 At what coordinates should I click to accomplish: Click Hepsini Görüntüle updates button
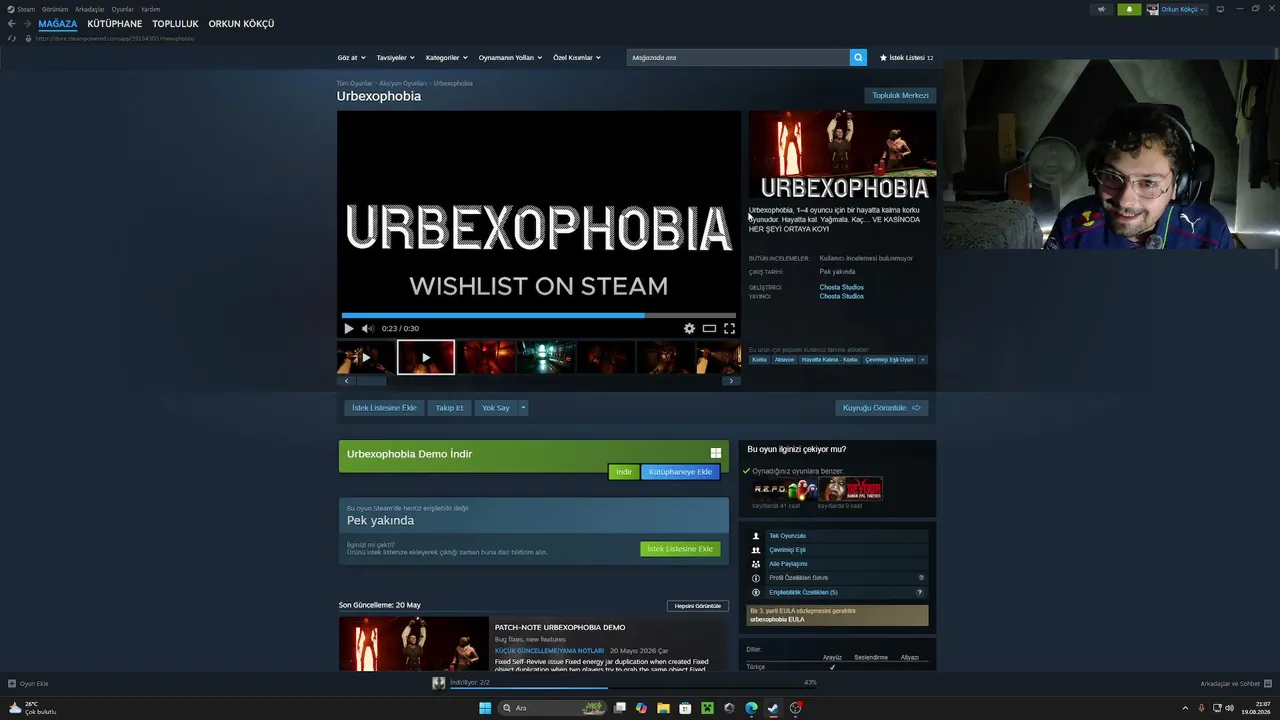click(698, 606)
